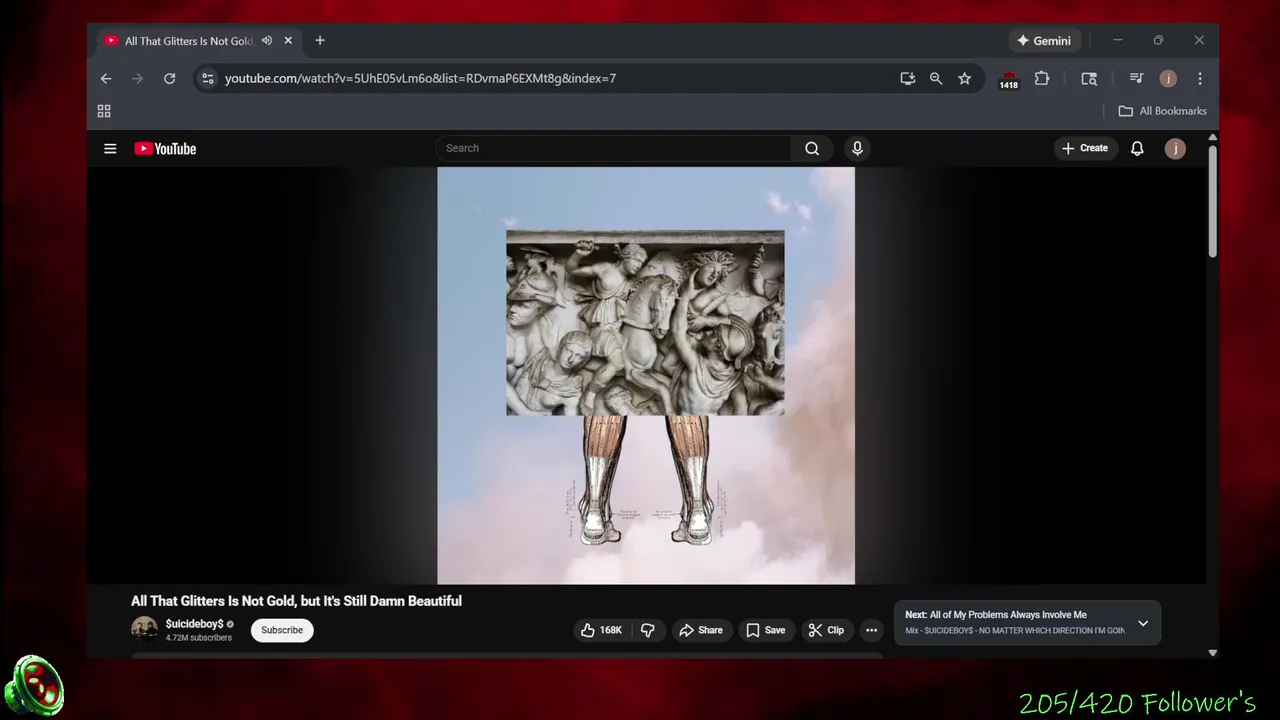The width and height of the screenshot is (1280, 720).
Task: Go to the YouTube home logo
Action: (165, 148)
